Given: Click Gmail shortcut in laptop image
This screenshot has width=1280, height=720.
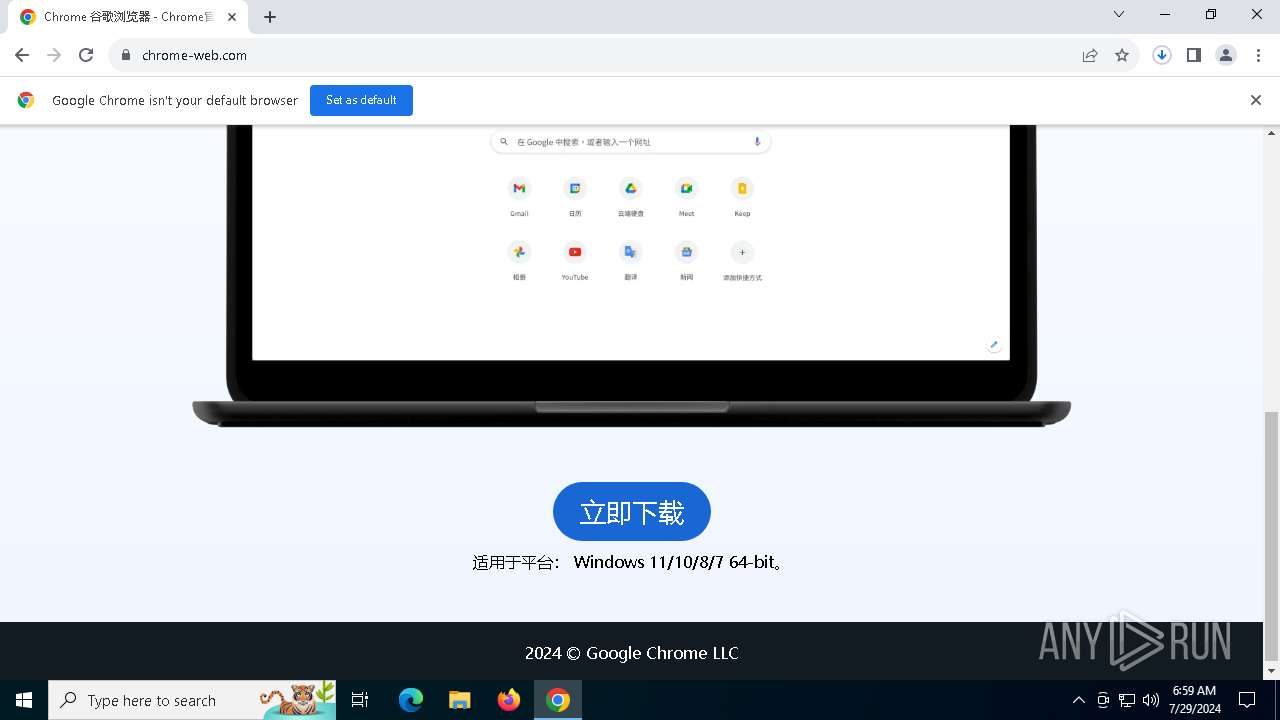Looking at the screenshot, I should click(x=519, y=196).
